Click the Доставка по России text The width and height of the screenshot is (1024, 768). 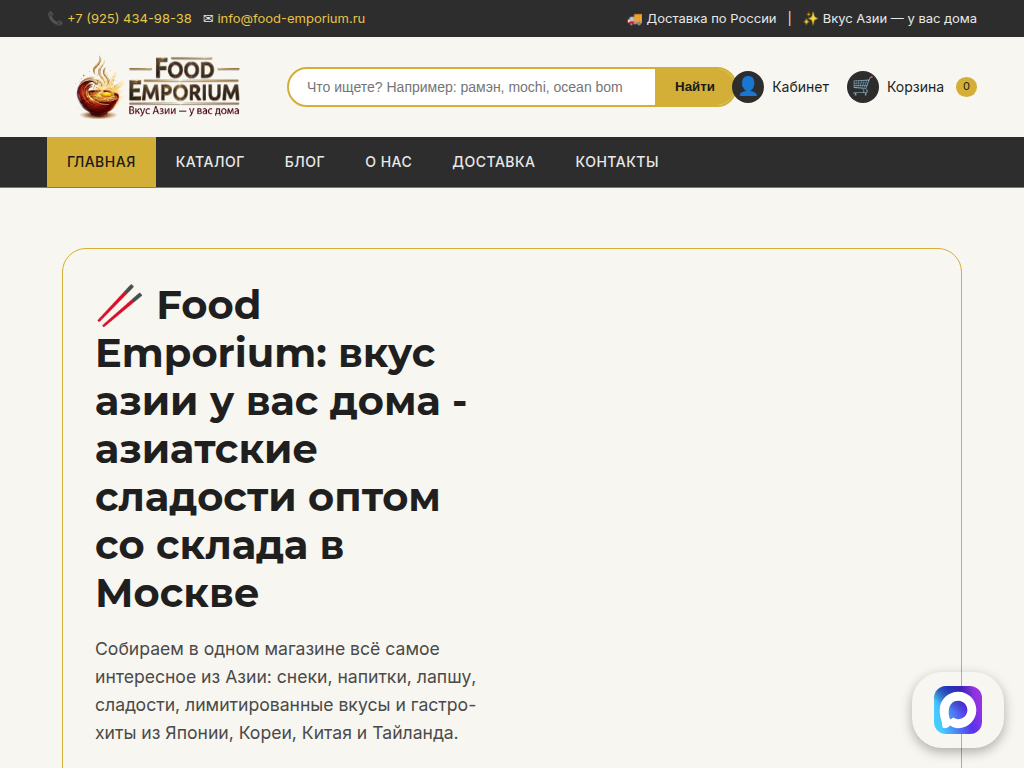[711, 19]
